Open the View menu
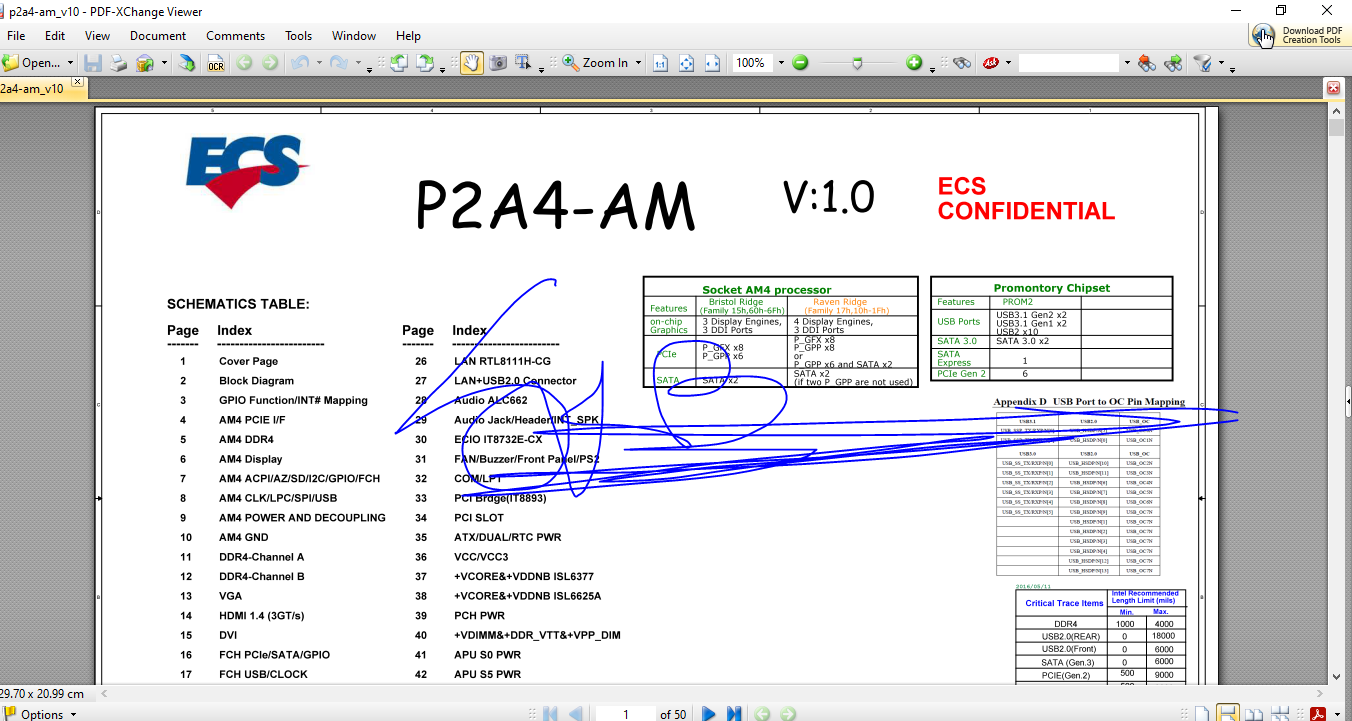1352x721 pixels. (x=98, y=36)
